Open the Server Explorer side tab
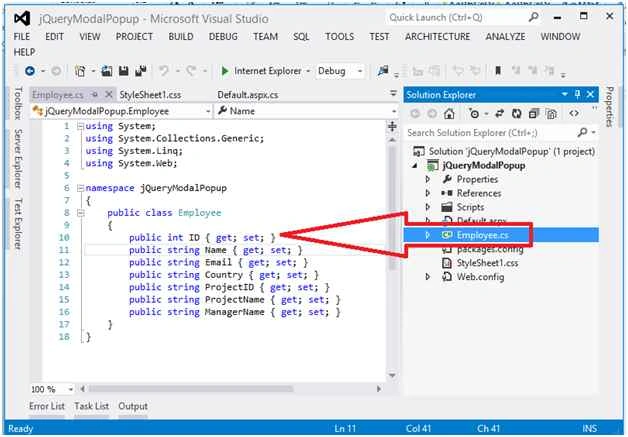Image resolution: width=628 pixels, height=437 pixels. coord(18,159)
